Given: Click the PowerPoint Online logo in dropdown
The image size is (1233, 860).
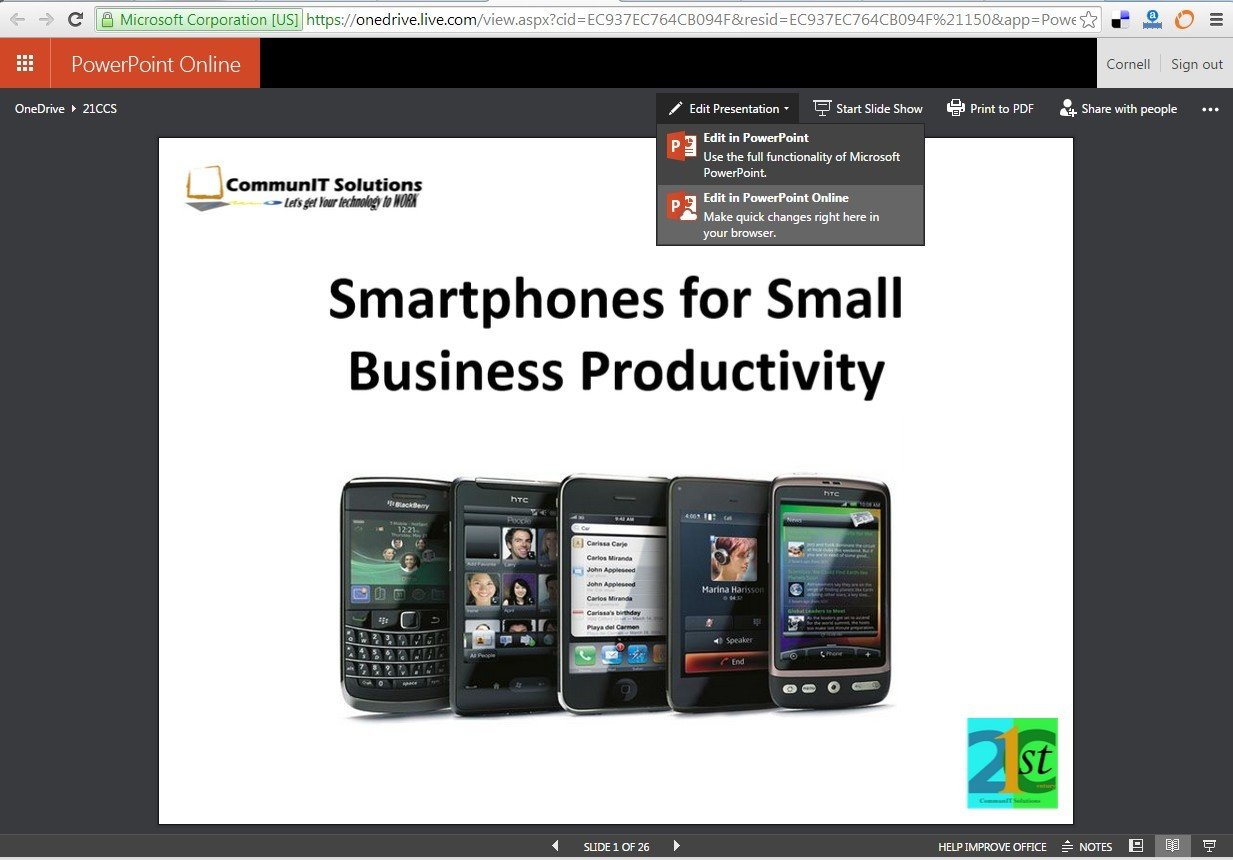Looking at the screenshot, I should pyautogui.click(x=682, y=207).
